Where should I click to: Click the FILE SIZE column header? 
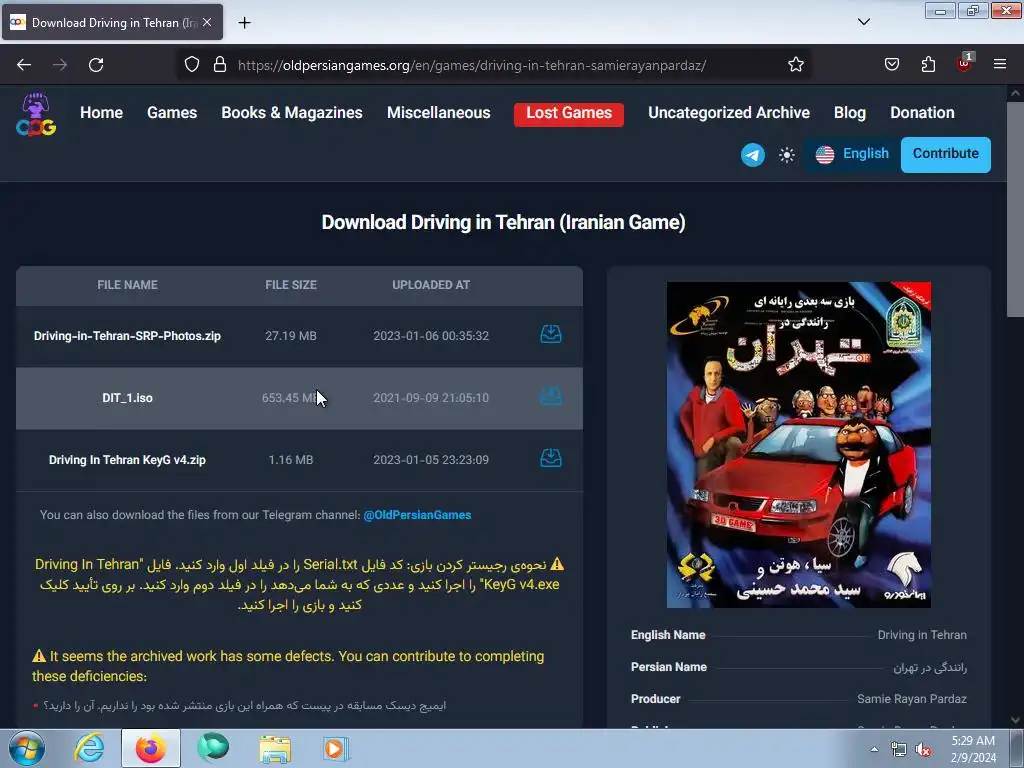(x=291, y=285)
